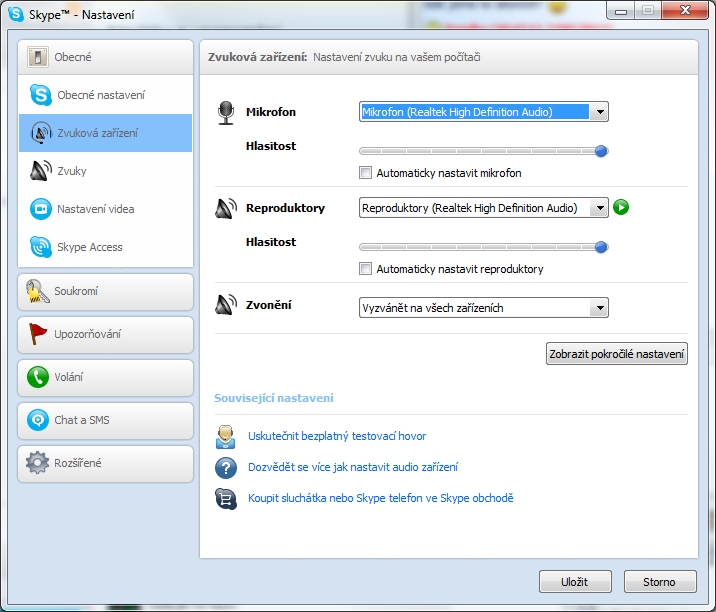
Task: Minimize the Skype Nastavení window
Action: (621, 11)
